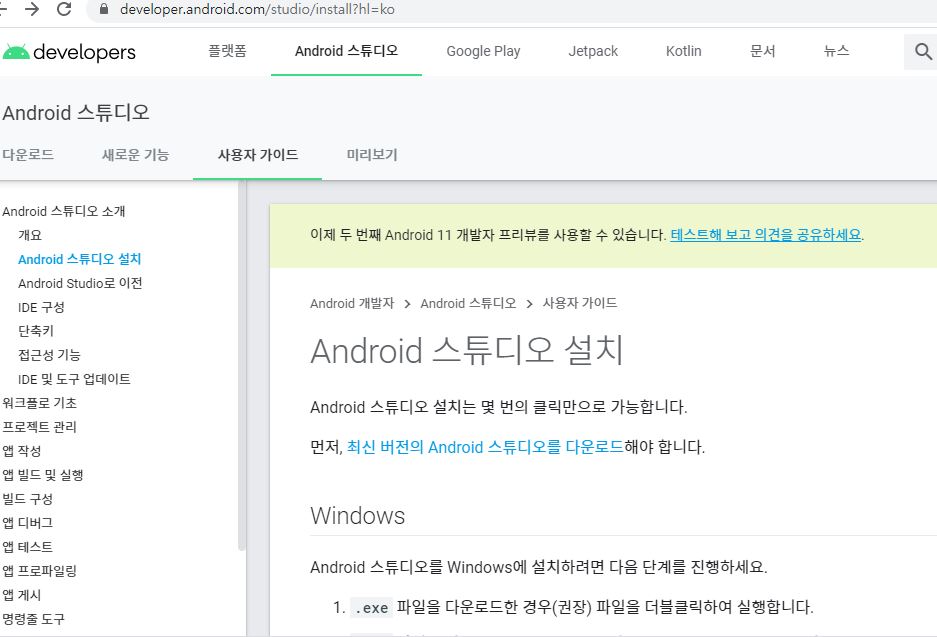937x637 pixels.
Task: Open the Kotlin navigation tab
Action: click(x=684, y=51)
